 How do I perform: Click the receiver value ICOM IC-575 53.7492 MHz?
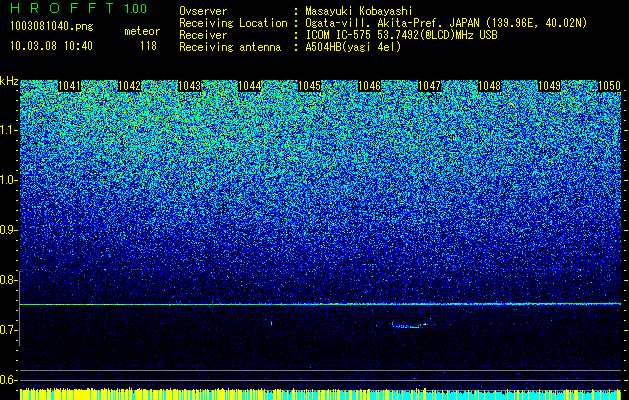(x=401, y=35)
